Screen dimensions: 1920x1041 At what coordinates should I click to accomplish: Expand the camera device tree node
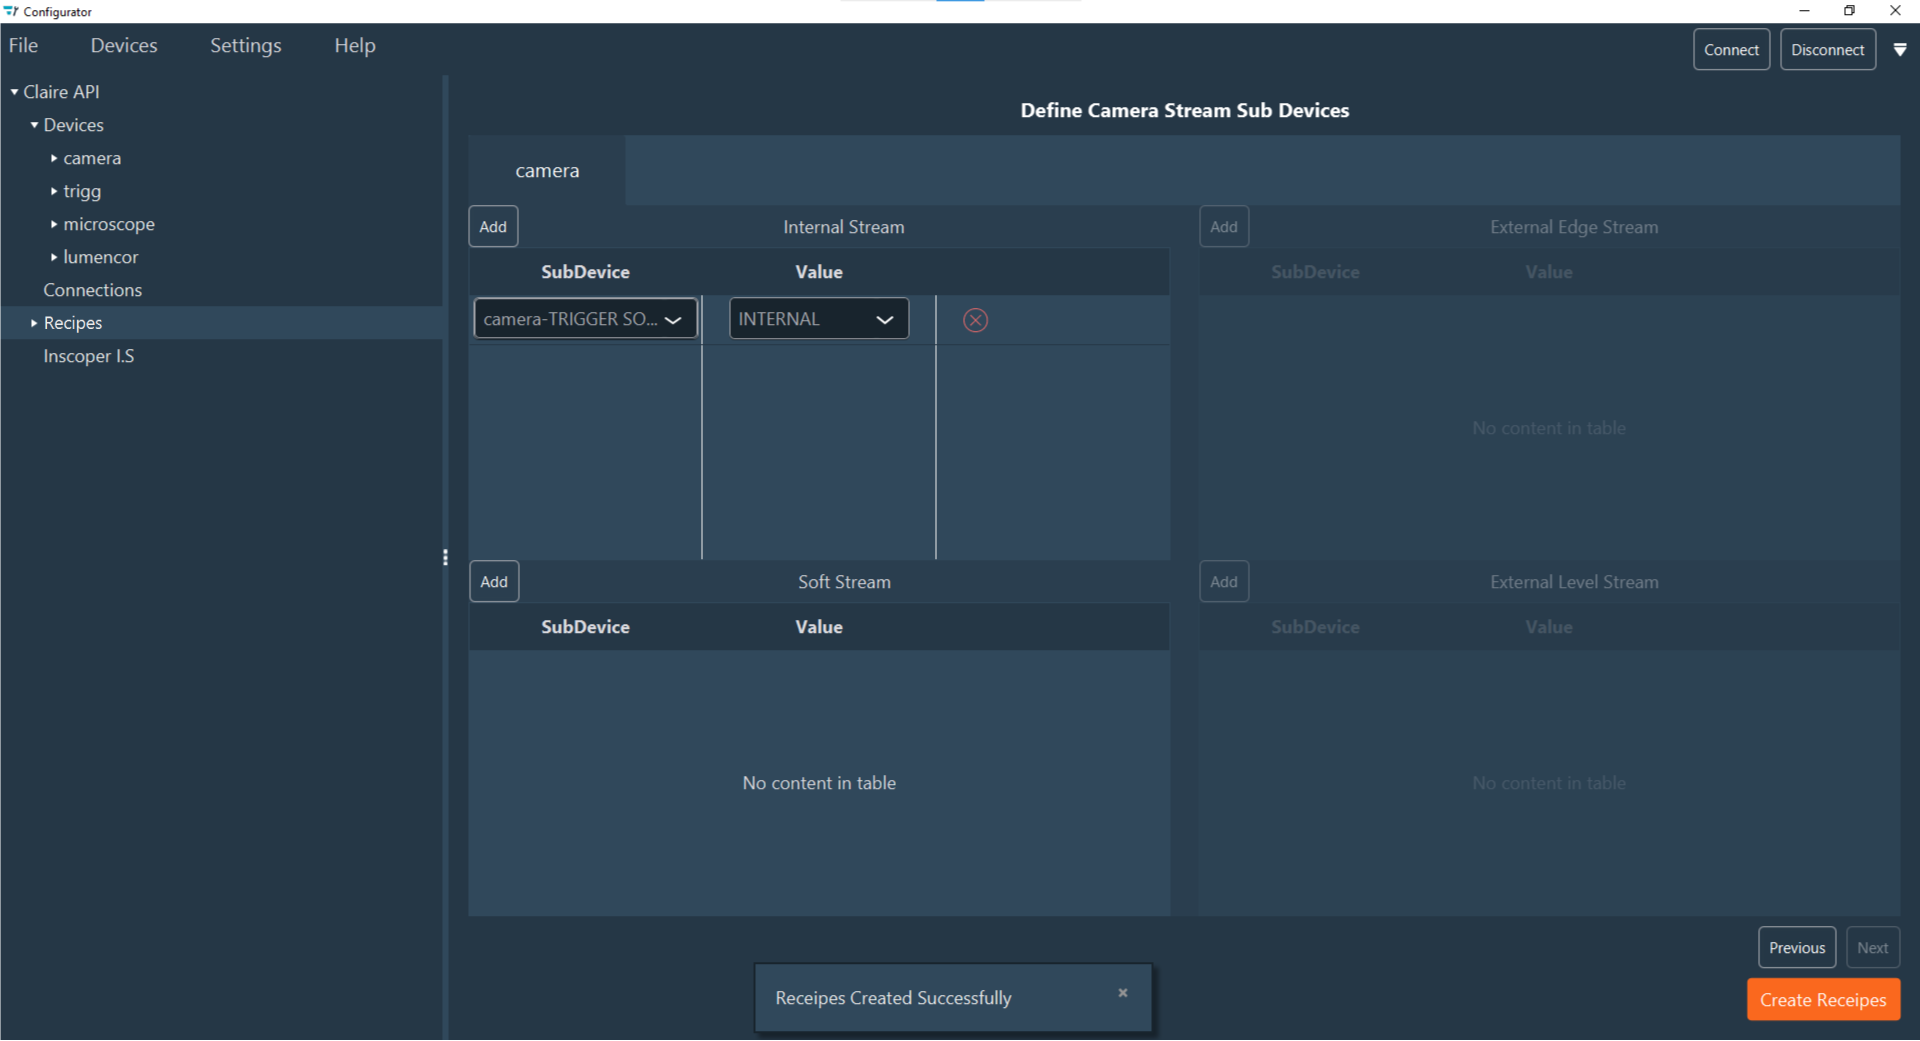tap(54, 158)
